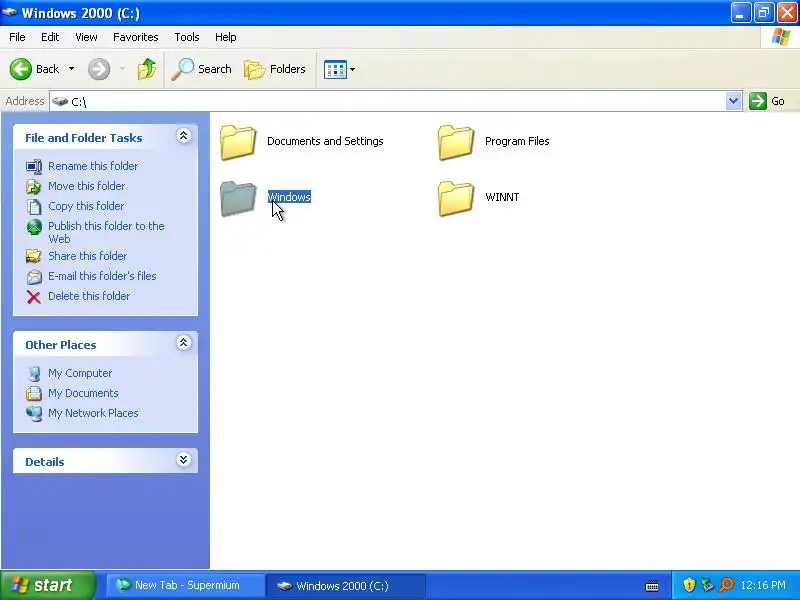800x600 pixels.
Task: Click the WINNT folder name
Action: pos(502,197)
